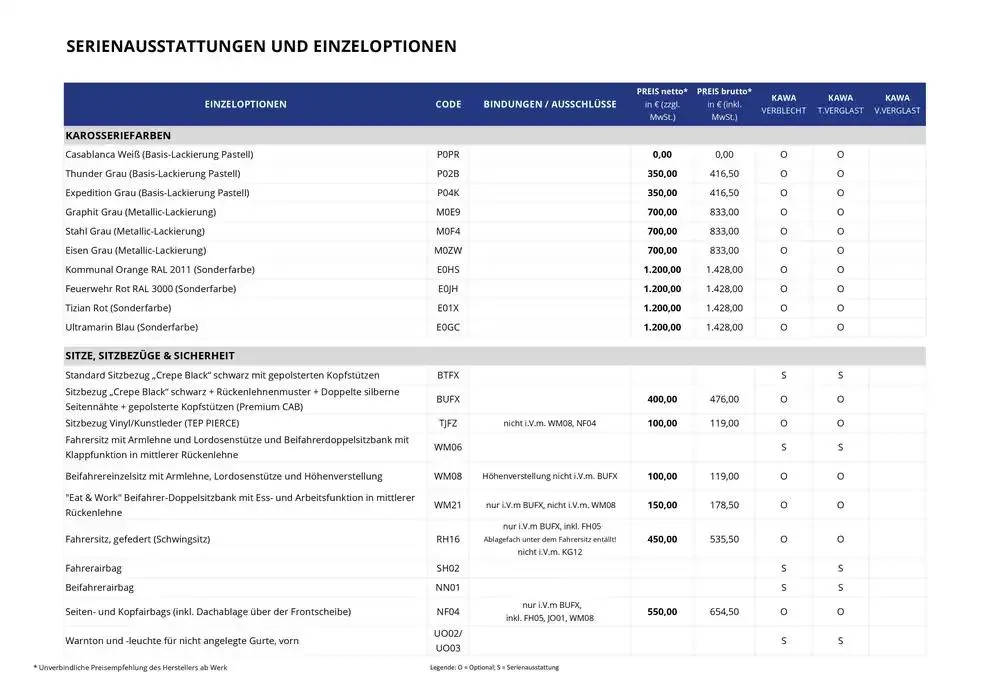Screen dimensions: 990x700
Task: Click the Legende text at the bottom
Action: tap(496, 666)
